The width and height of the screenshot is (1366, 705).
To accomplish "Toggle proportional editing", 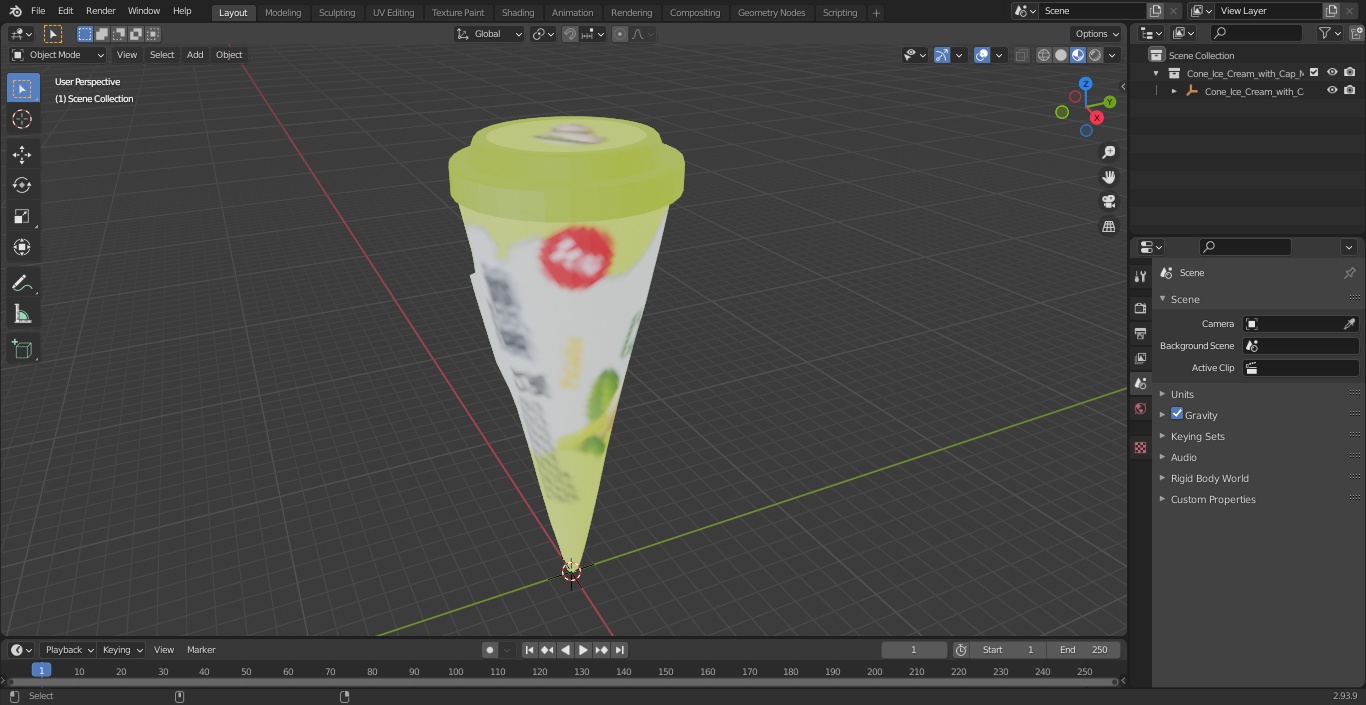I will tap(620, 34).
